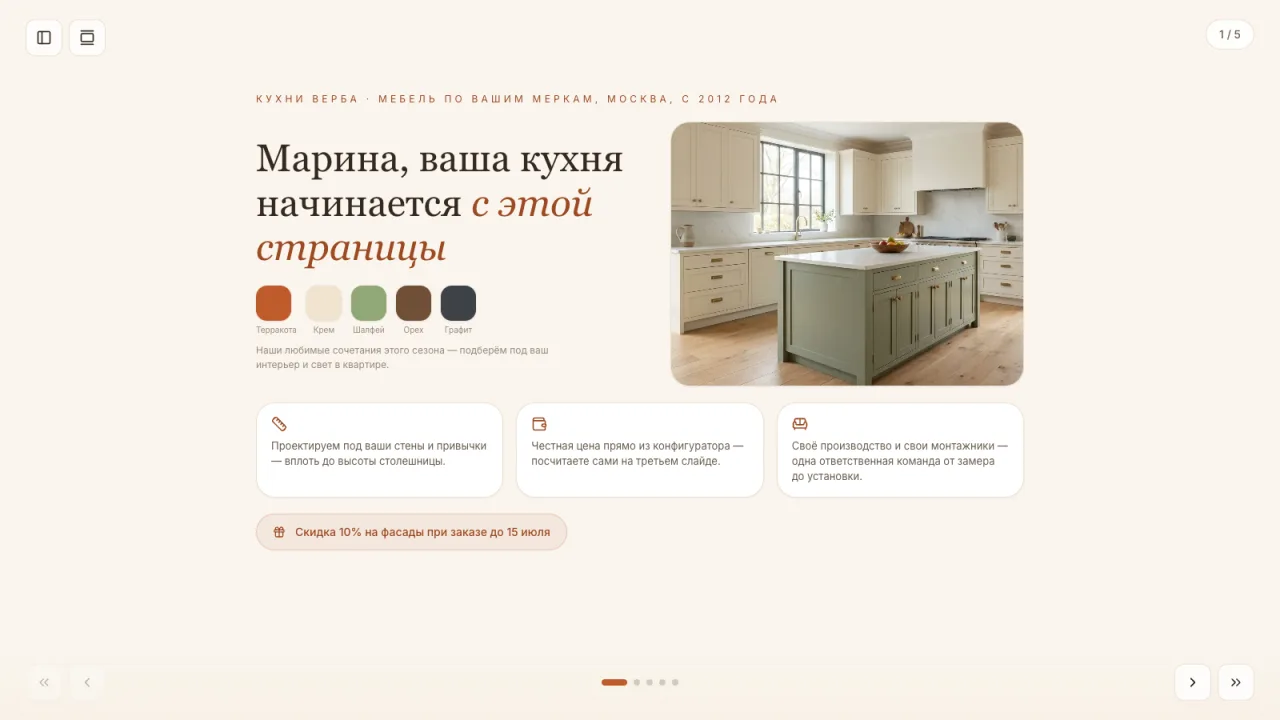This screenshot has height=720, width=1280.
Task: Pick the Орех brown swatch
Action: [414, 303]
